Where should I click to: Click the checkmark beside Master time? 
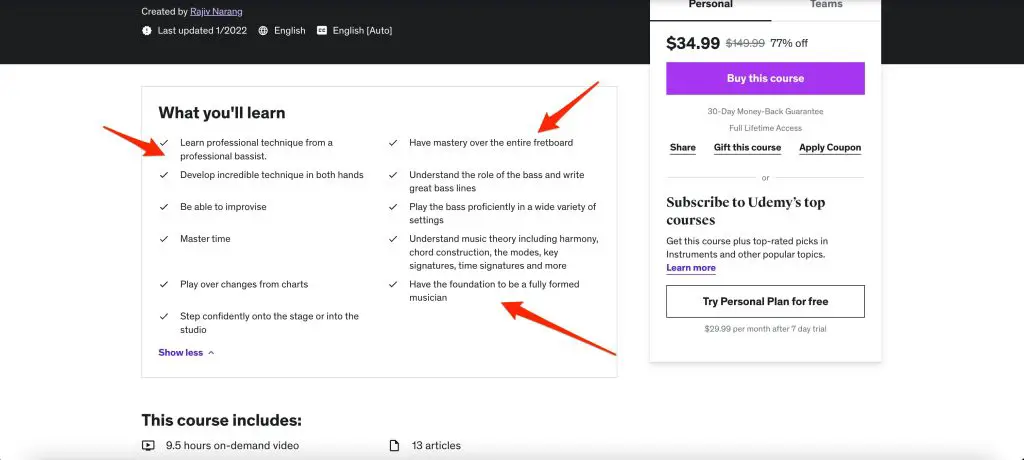tap(164, 238)
